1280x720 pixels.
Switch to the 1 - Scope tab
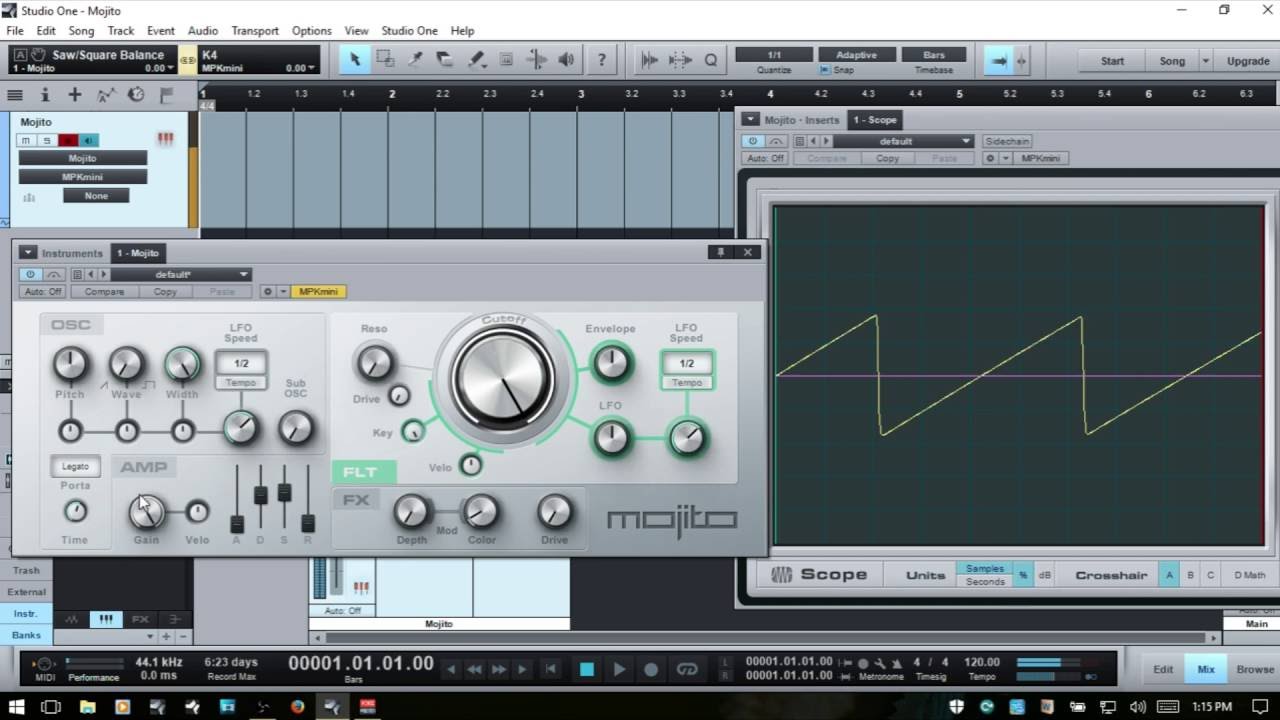pyautogui.click(x=875, y=120)
